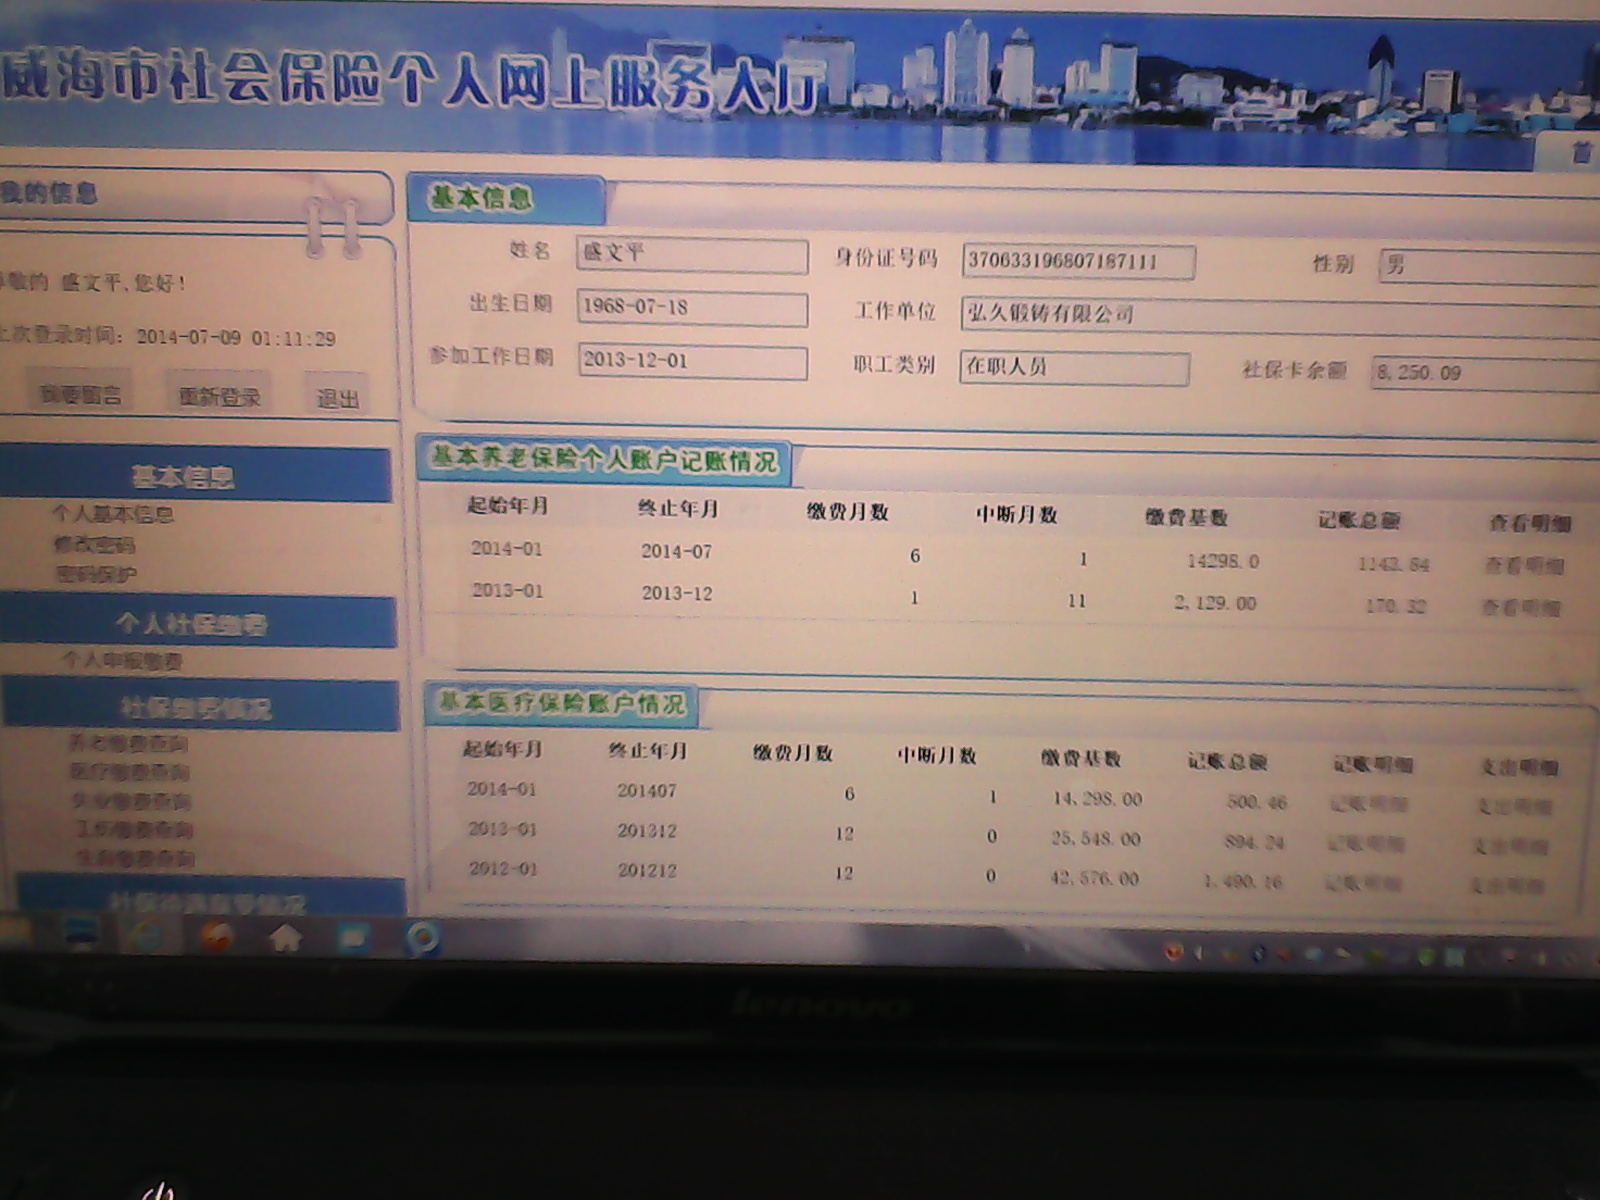Click the 职工类别 field showing 在职人员
This screenshot has height=1200, width=1600.
pos(1074,367)
